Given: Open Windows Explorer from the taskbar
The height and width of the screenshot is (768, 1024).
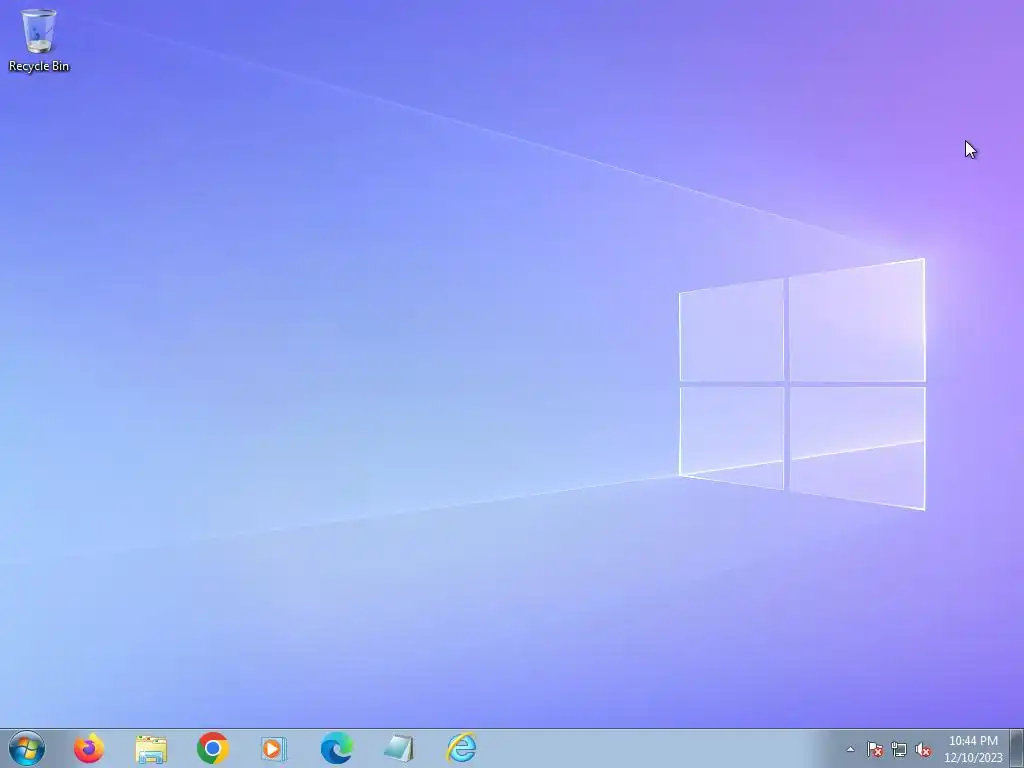Looking at the screenshot, I should (151, 749).
